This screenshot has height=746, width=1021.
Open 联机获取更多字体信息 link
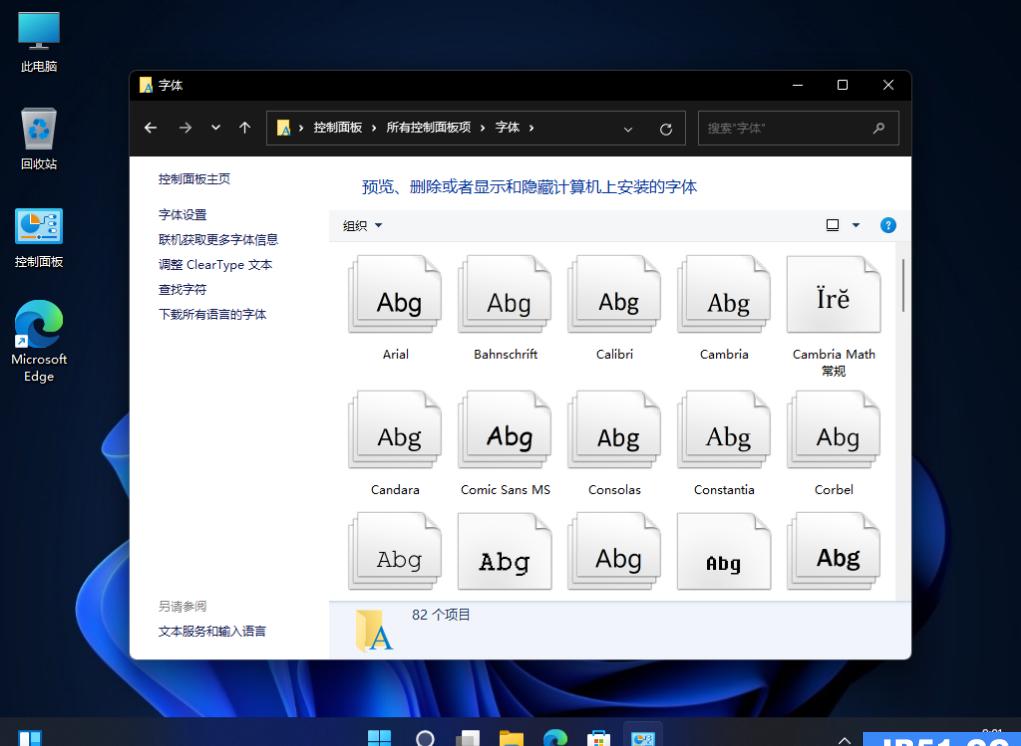[218, 240]
